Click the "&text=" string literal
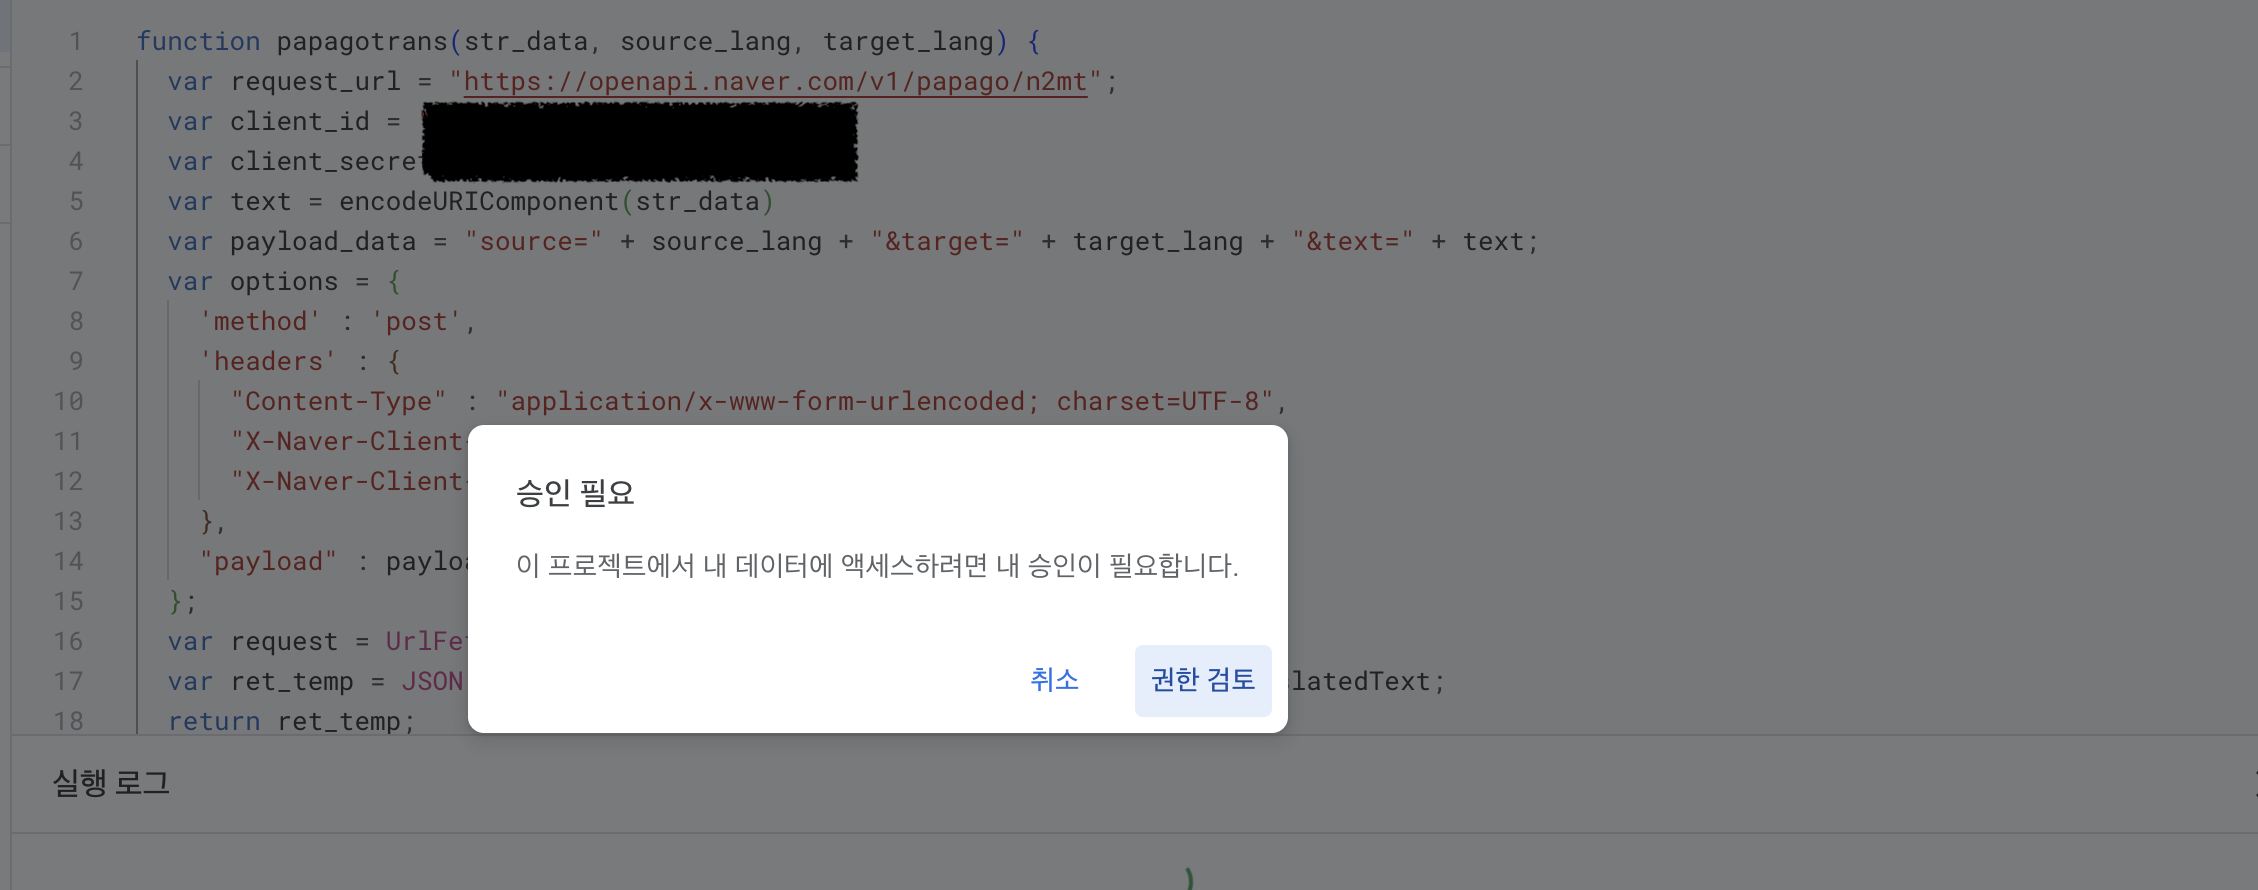Screen dimensions: 2258x890 point(1352,242)
